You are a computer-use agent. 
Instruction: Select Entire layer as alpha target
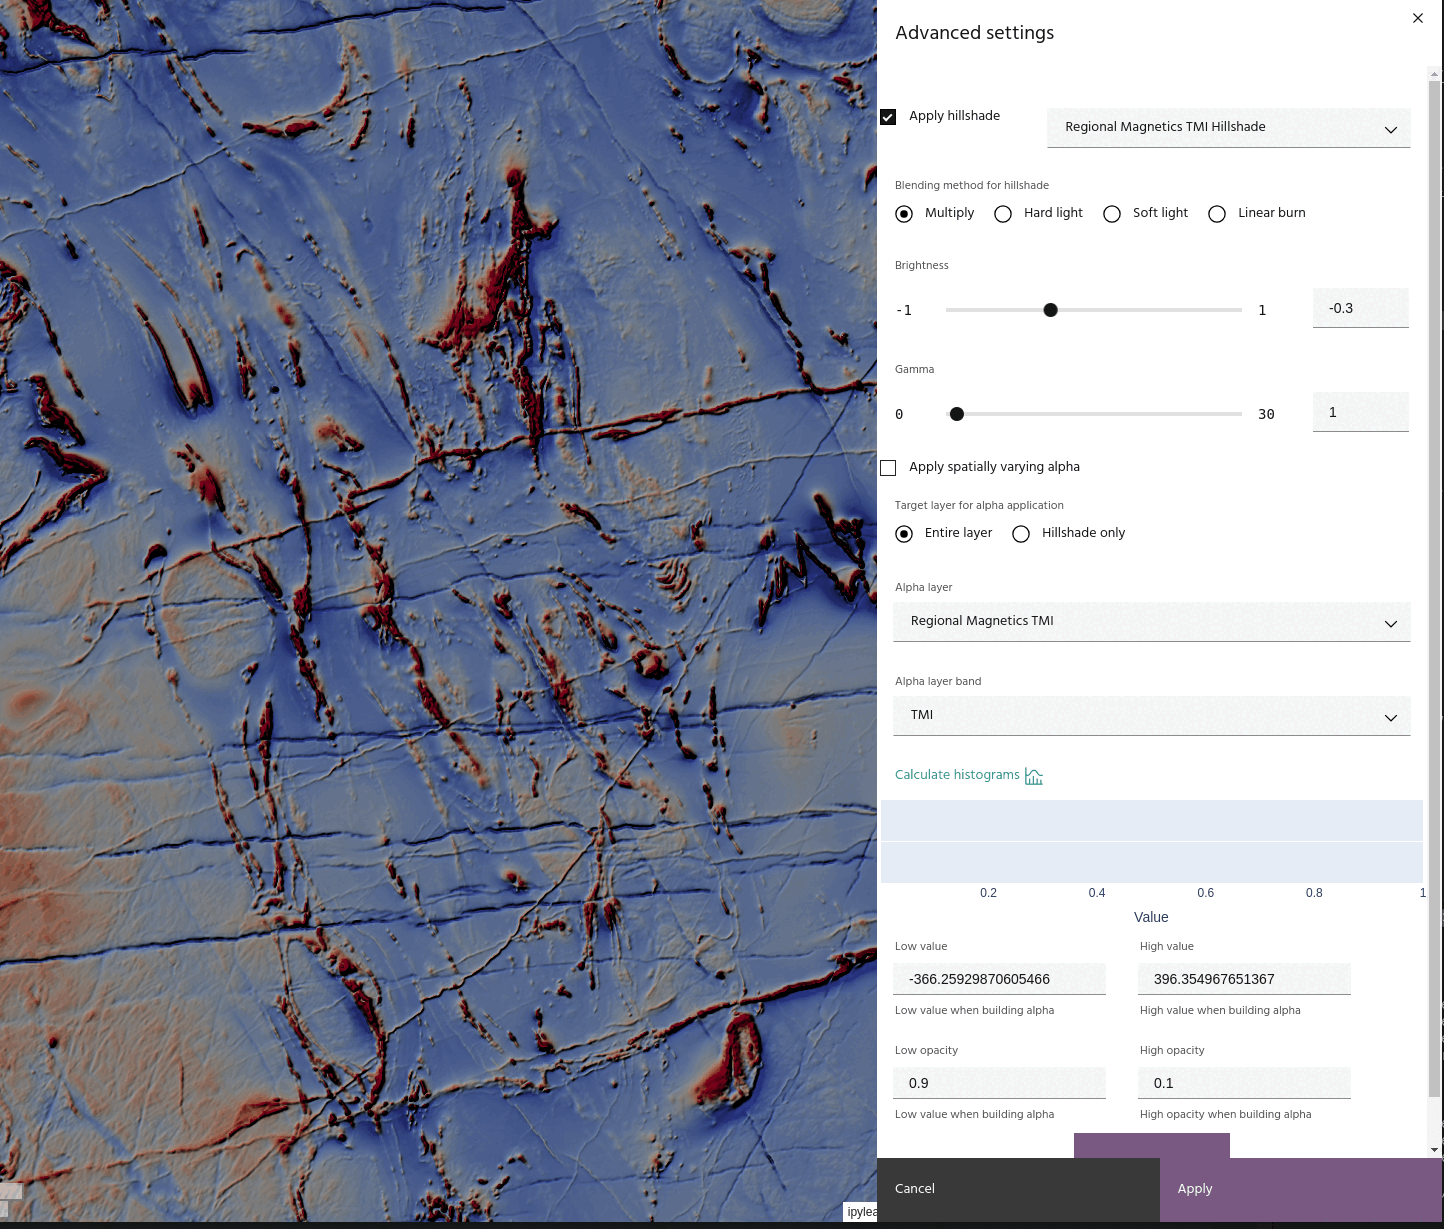(904, 534)
